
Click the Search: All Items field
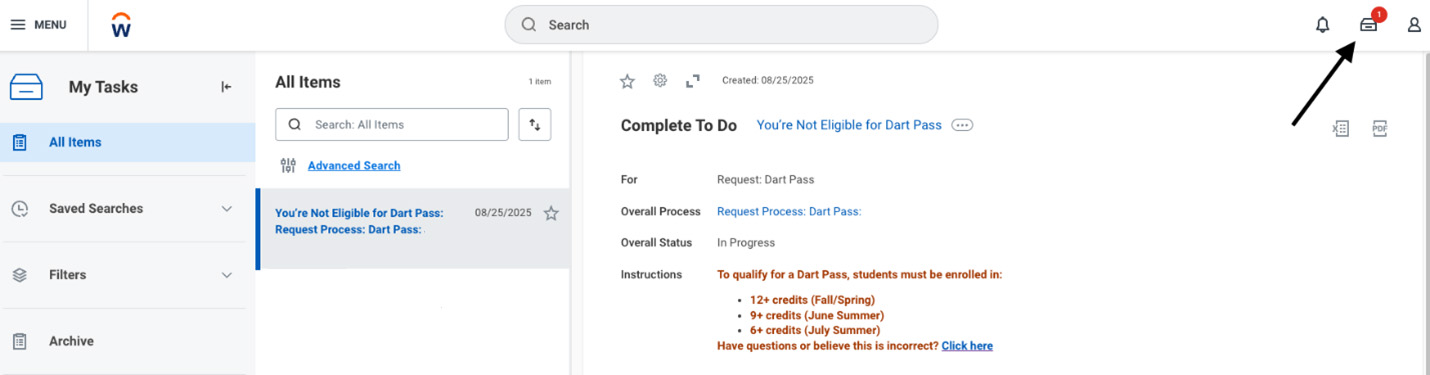pos(392,124)
